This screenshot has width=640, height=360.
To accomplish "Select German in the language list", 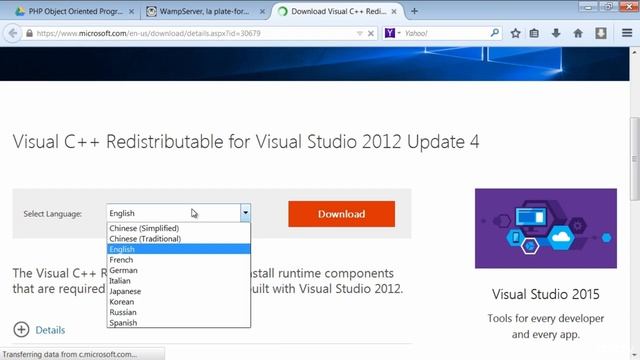I will 179,270.
